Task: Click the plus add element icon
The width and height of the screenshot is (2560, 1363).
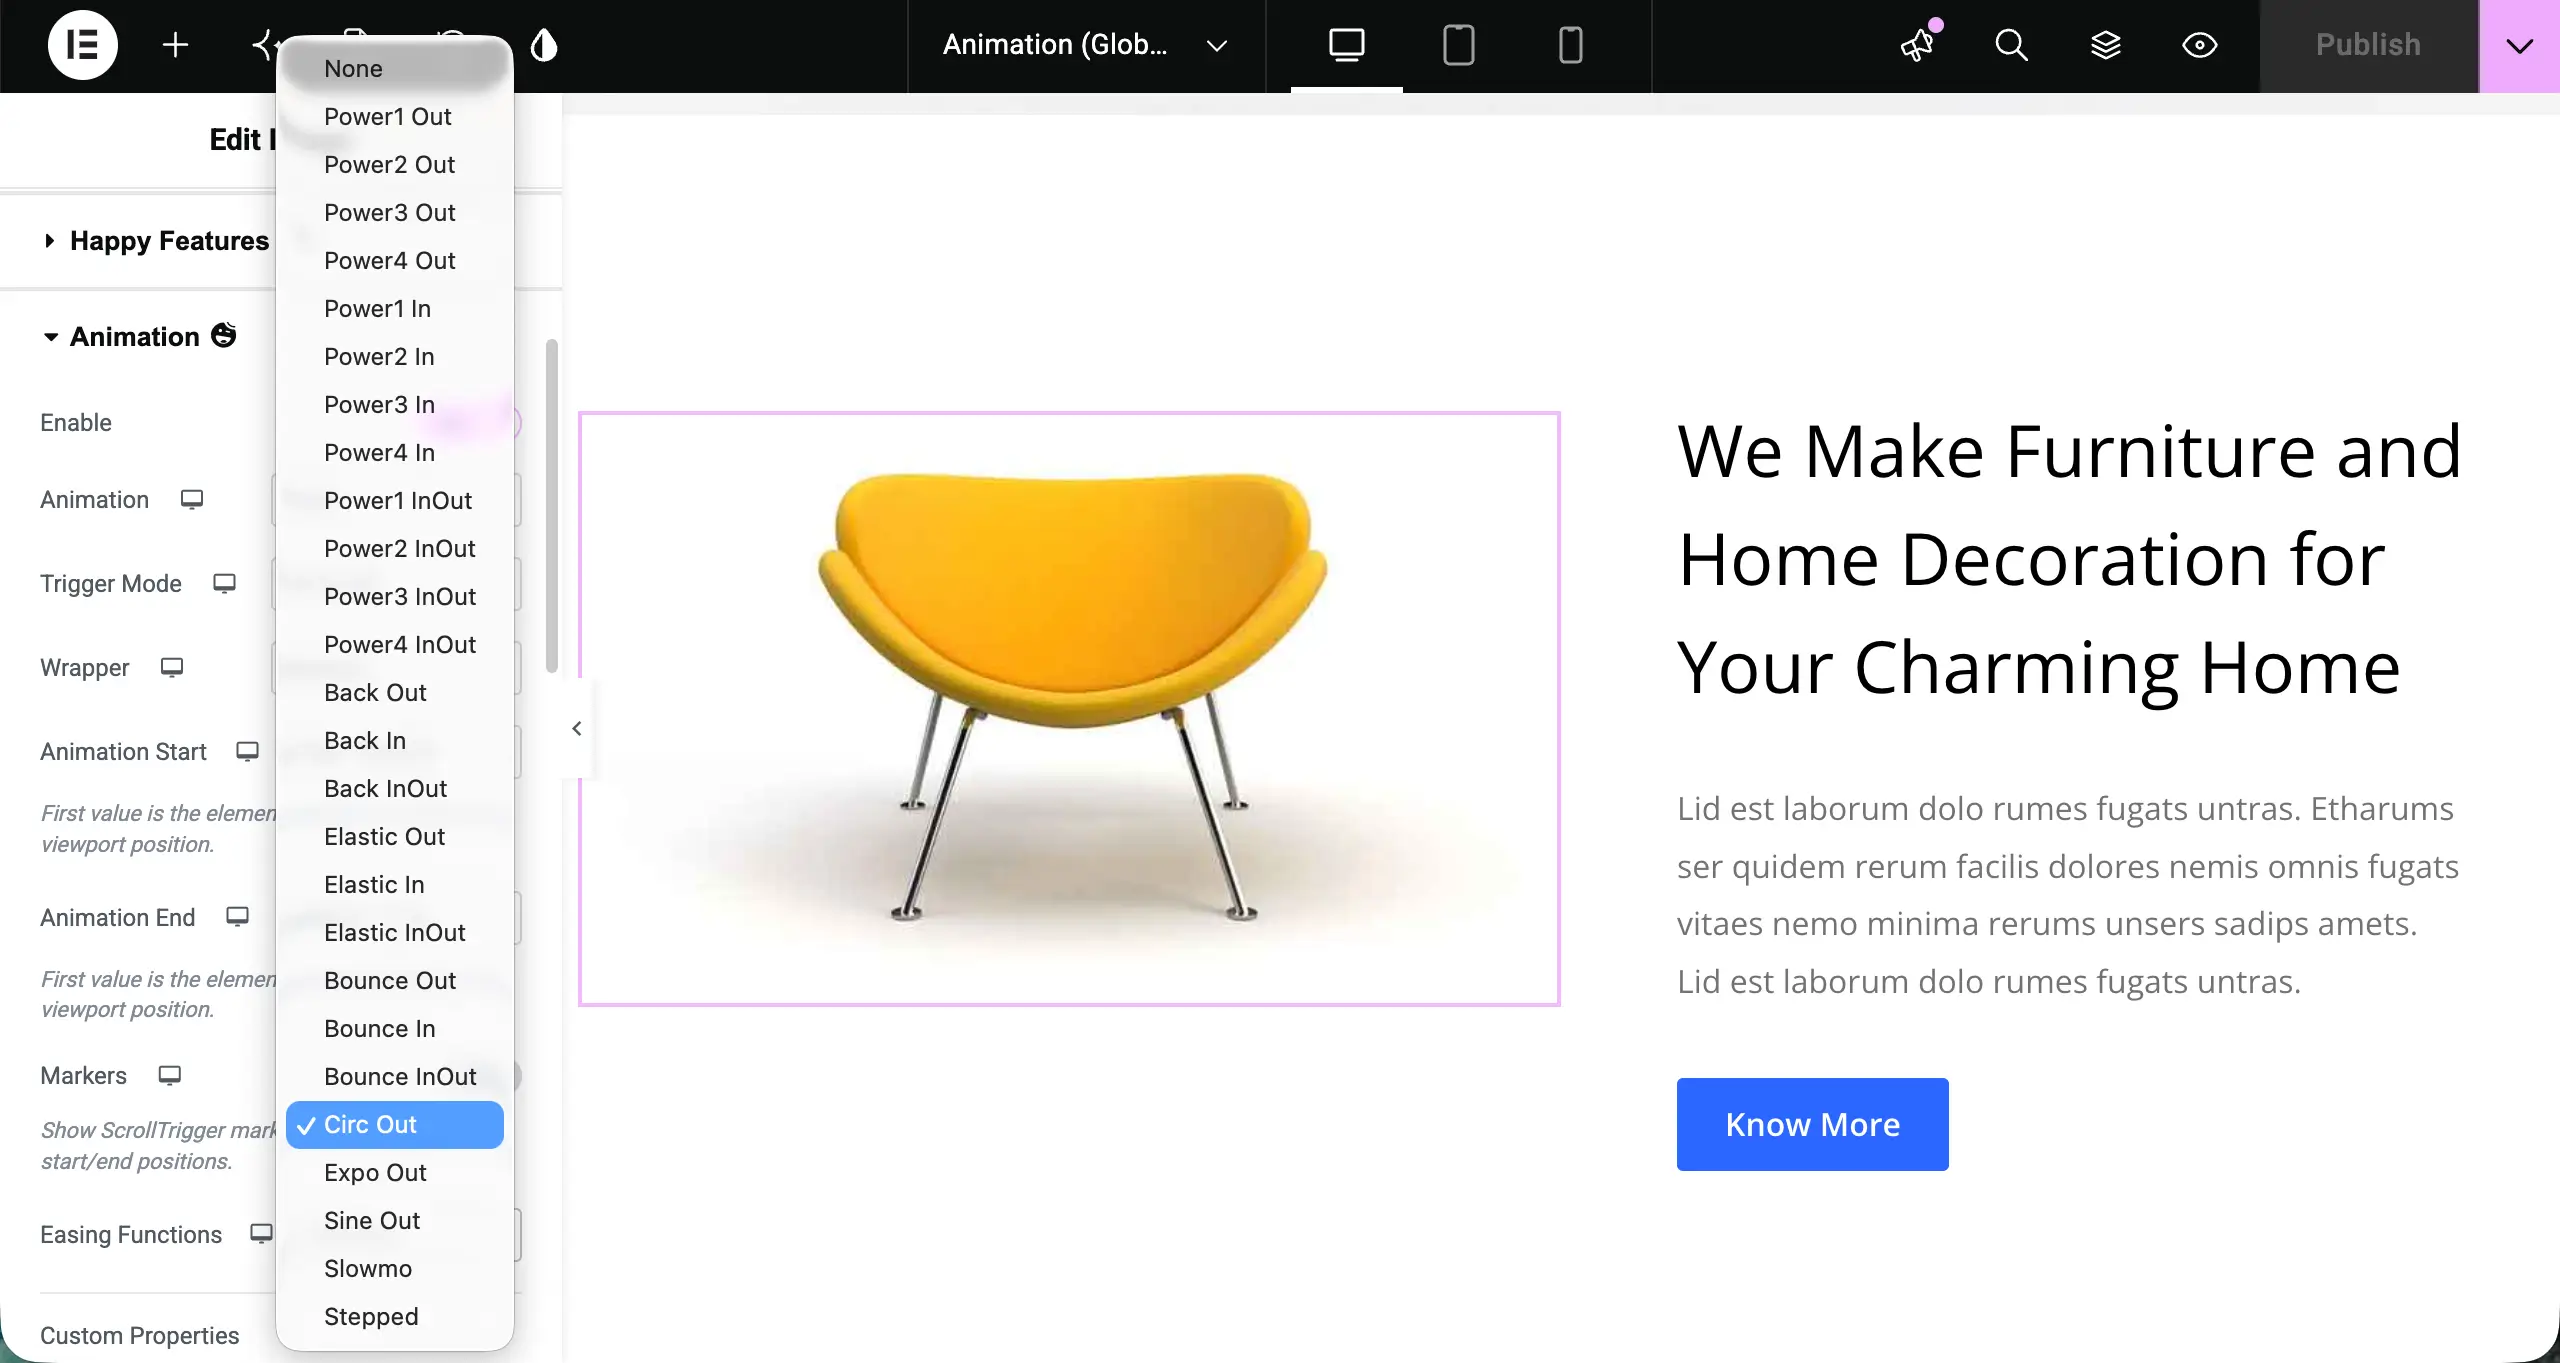Action: tap(175, 45)
